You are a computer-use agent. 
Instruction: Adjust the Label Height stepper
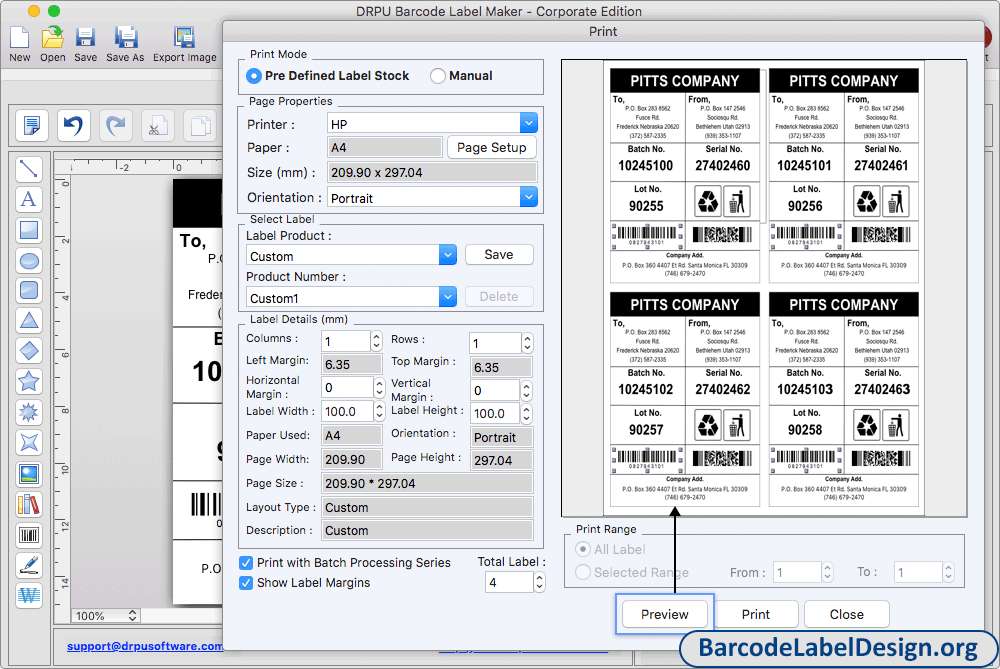(x=526, y=413)
